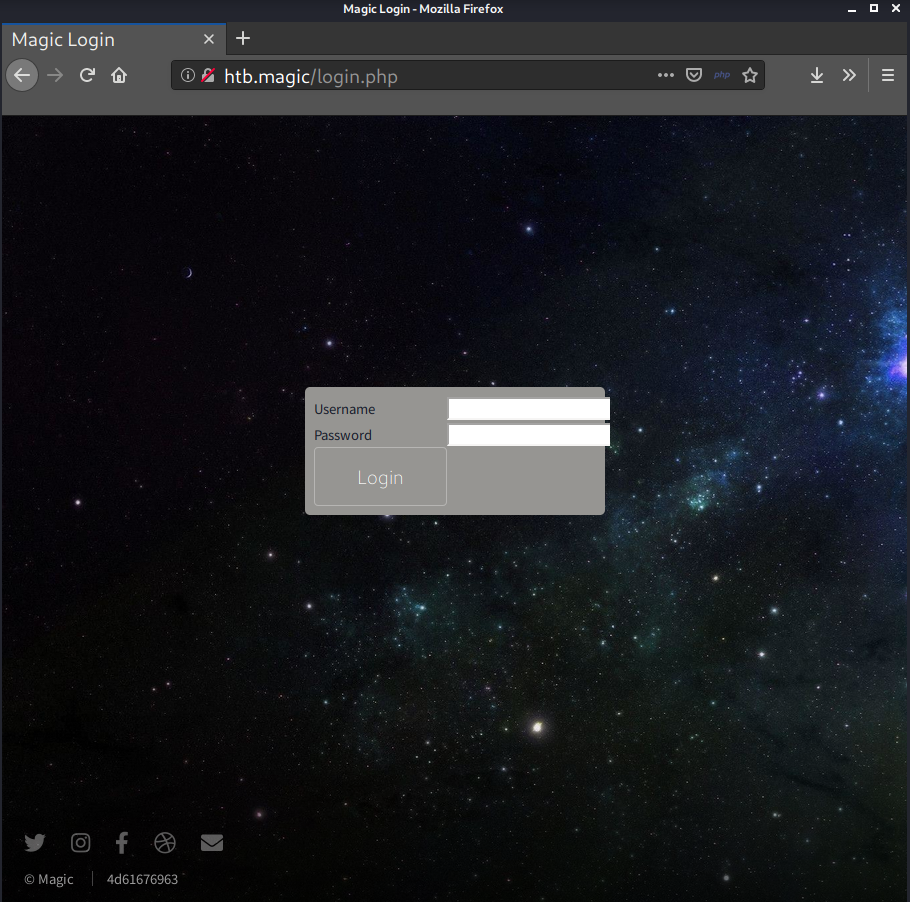910x902 pixels.
Task: Select the Magic Login tab
Action: point(114,39)
